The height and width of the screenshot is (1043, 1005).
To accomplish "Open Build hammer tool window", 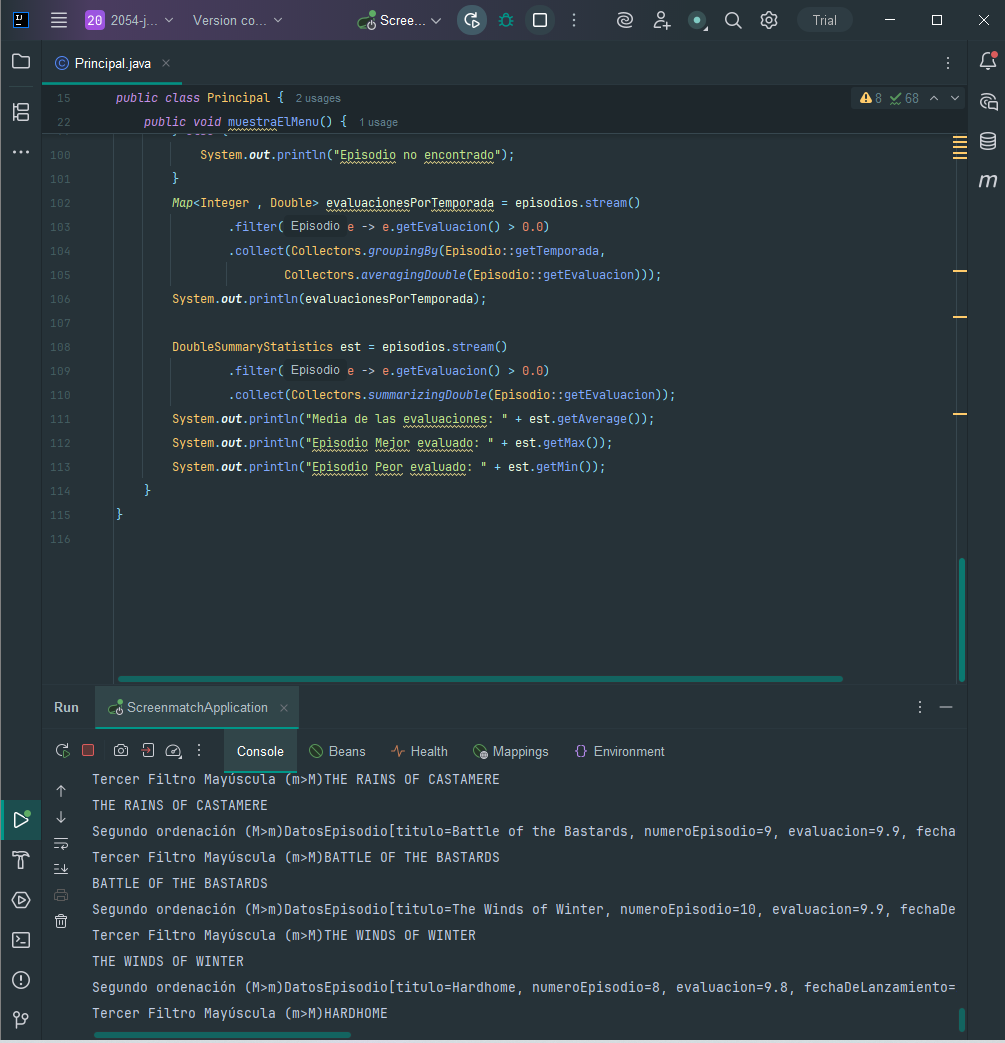I will (x=21, y=860).
